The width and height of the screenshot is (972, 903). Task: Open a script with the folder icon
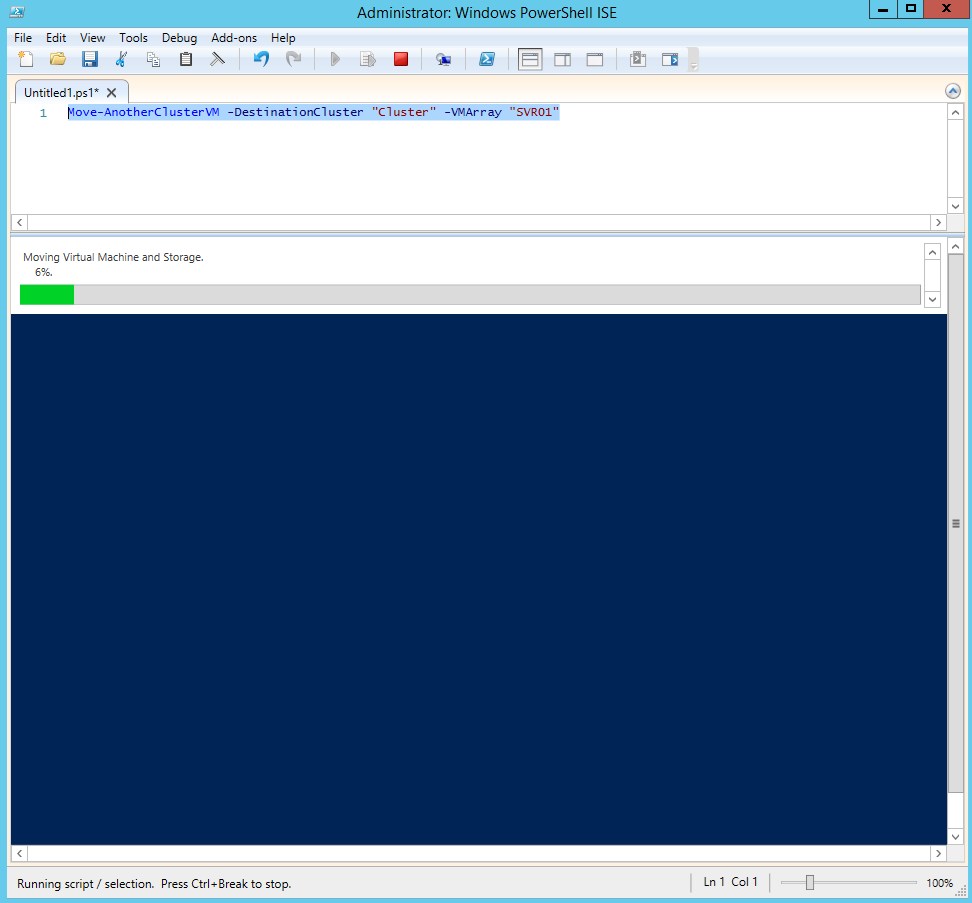(x=58, y=59)
